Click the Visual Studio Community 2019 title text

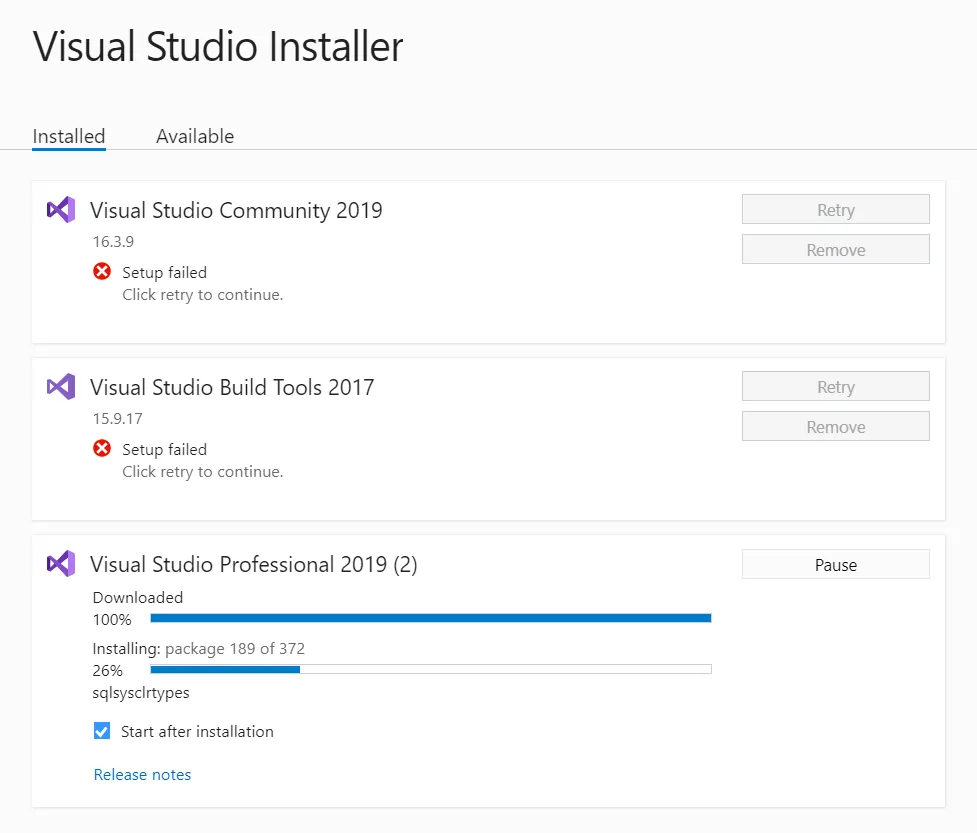click(236, 210)
